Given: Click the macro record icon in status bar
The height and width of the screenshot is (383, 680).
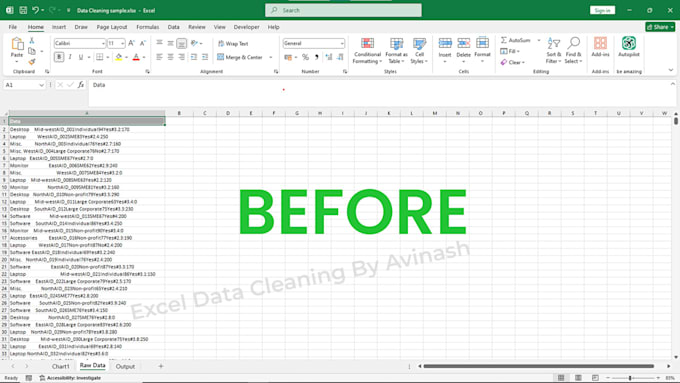Looking at the screenshot, I should (x=29, y=378).
